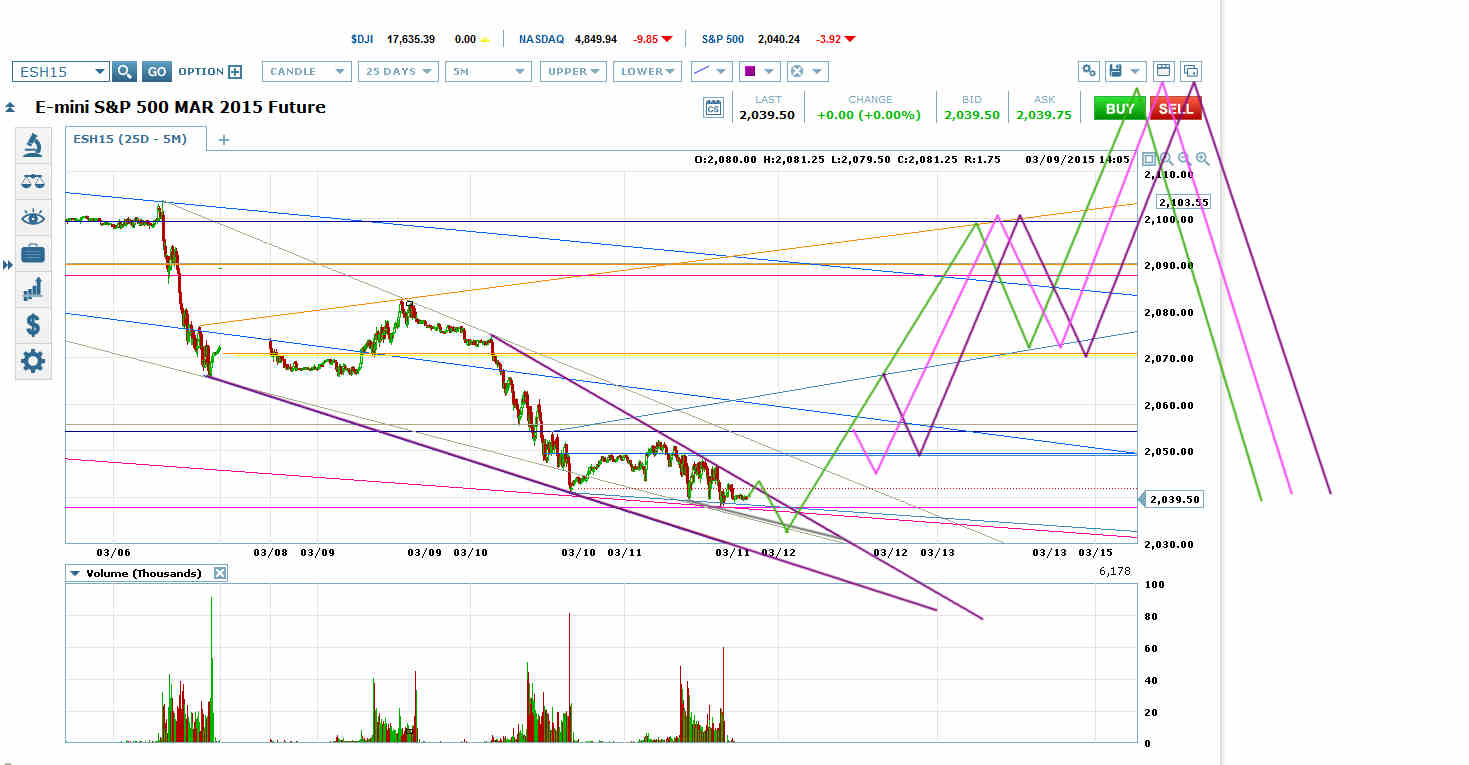Pick the purple drawing color swatch
1469x765 pixels.
point(749,71)
